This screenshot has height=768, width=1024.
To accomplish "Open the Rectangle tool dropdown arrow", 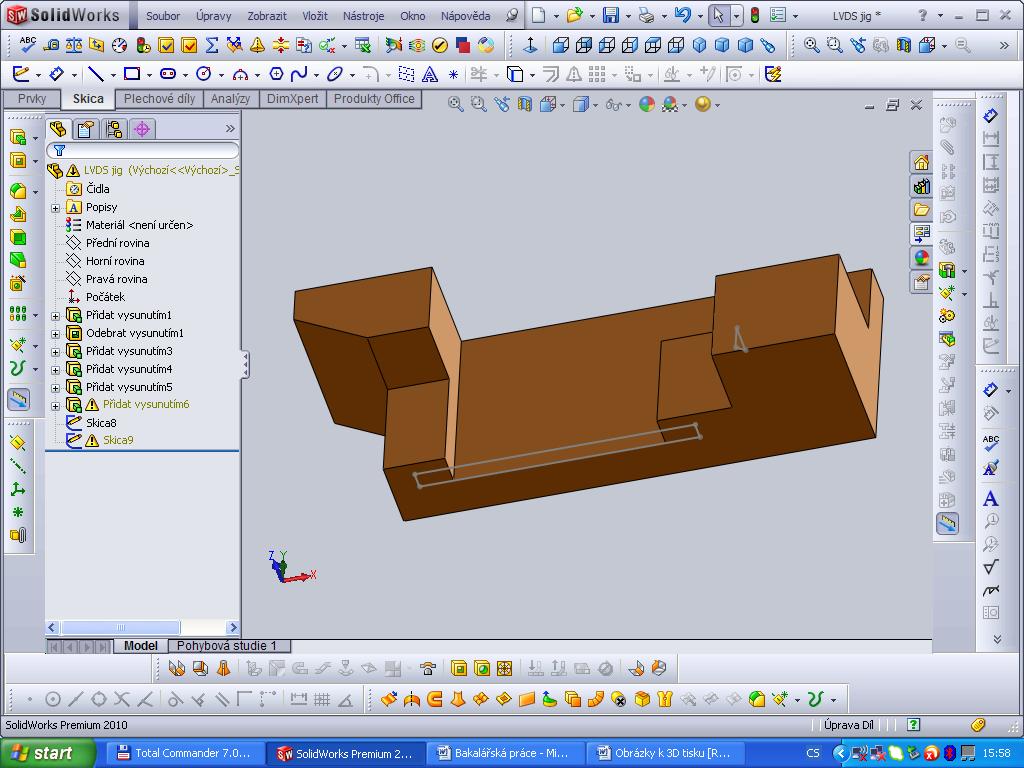I will pyautogui.click(x=148, y=75).
